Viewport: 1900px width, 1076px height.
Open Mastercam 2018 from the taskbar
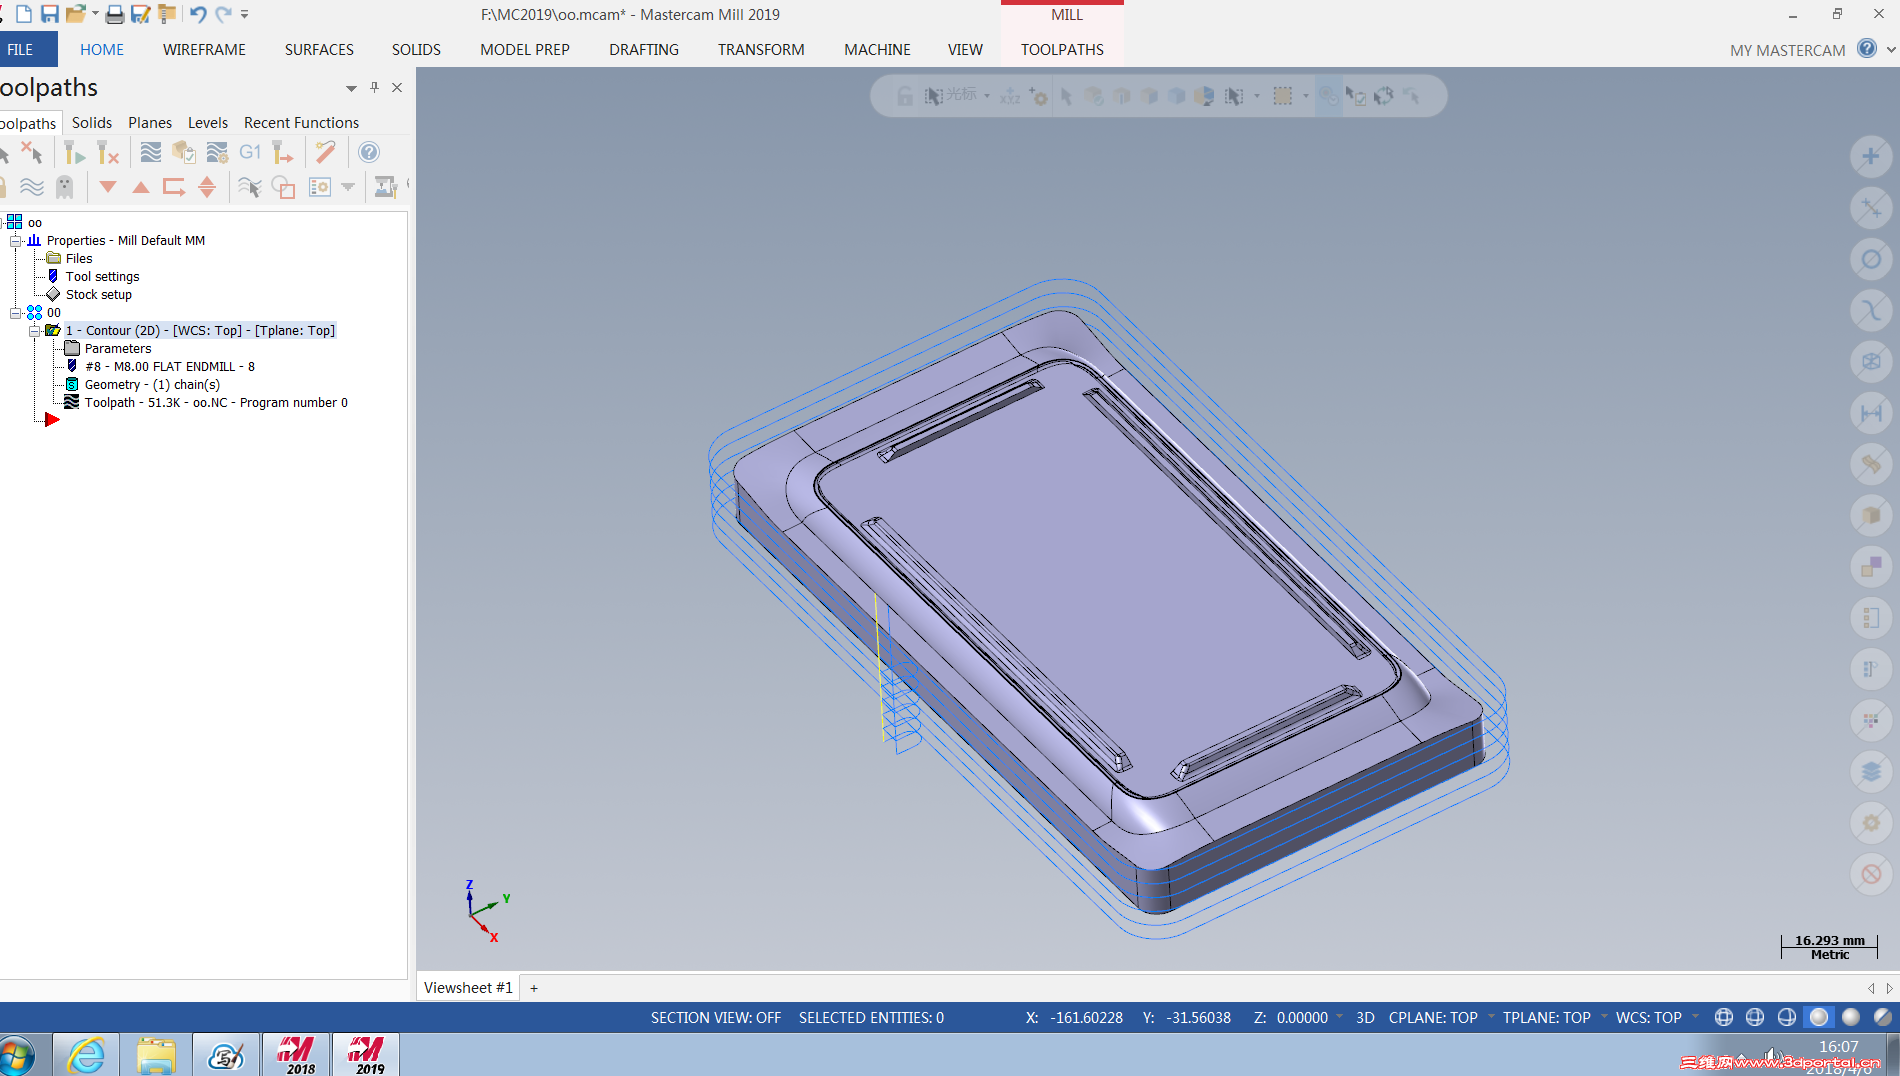click(296, 1055)
